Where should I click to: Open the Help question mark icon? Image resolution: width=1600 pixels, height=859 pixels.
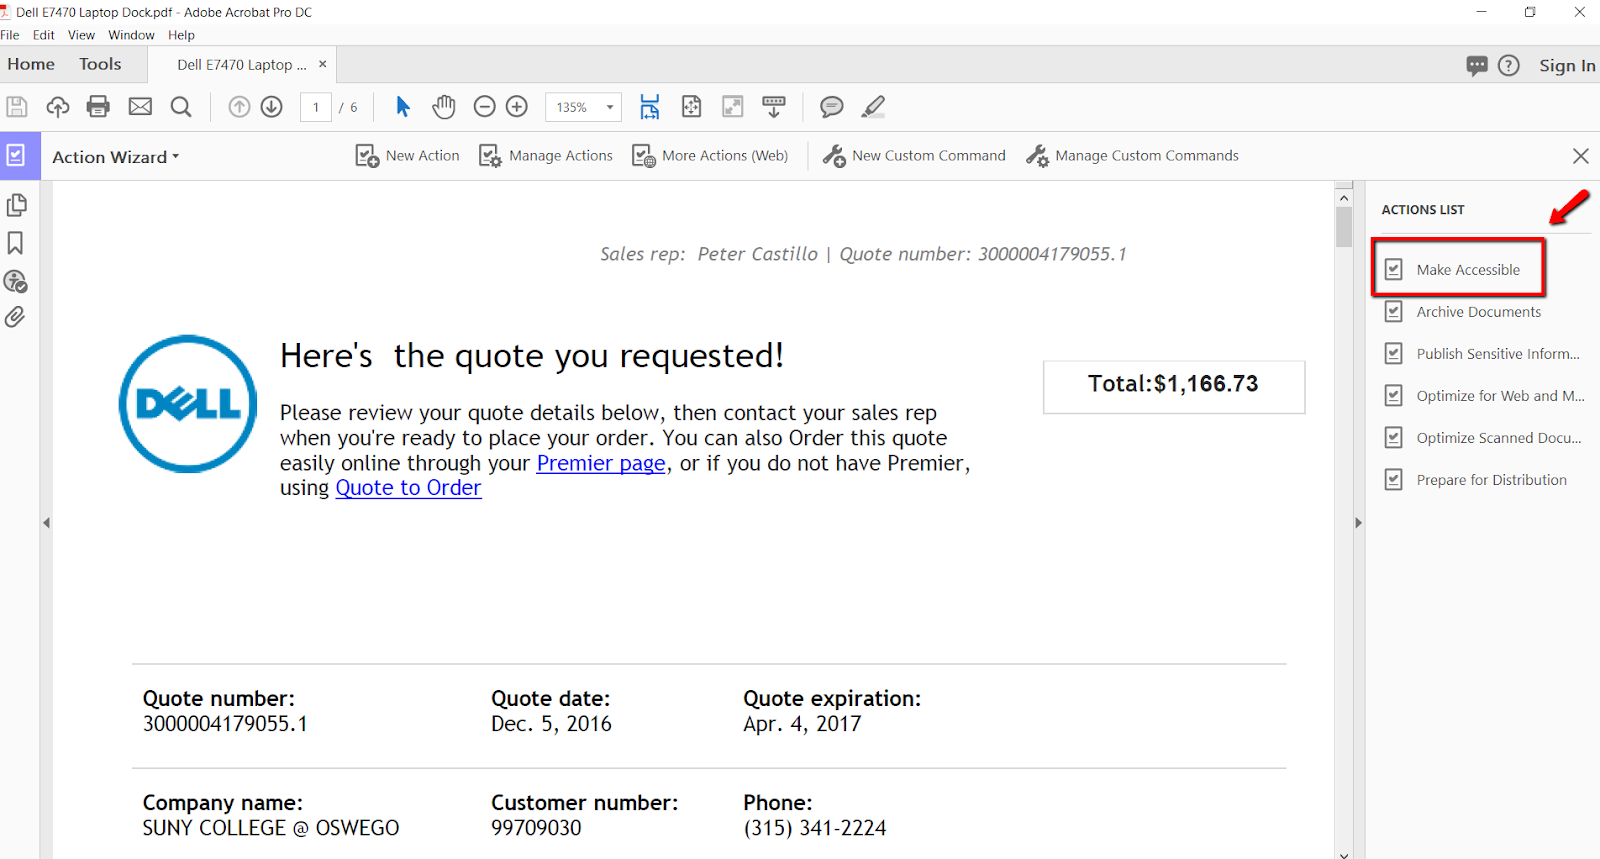coord(1509,66)
